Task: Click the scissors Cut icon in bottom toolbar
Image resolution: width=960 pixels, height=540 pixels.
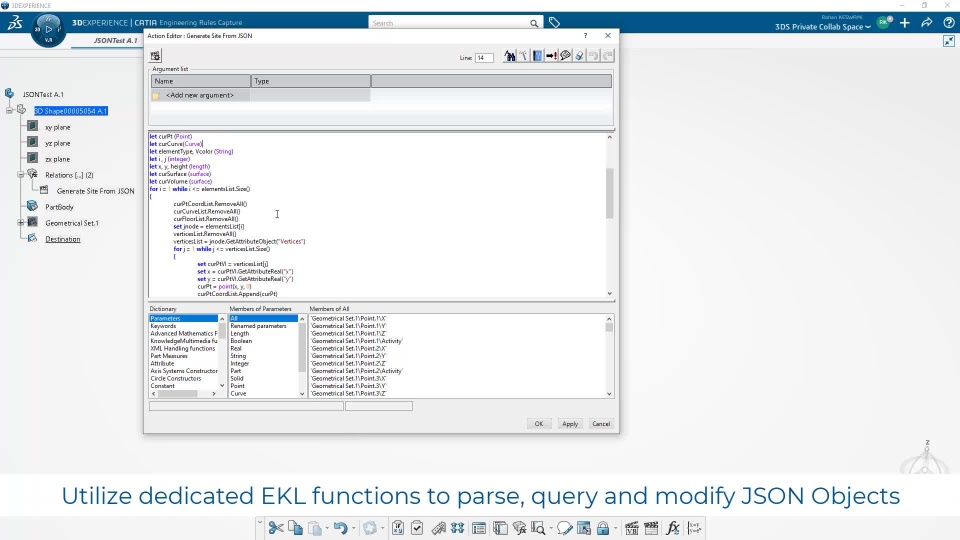Action: point(276,528)
